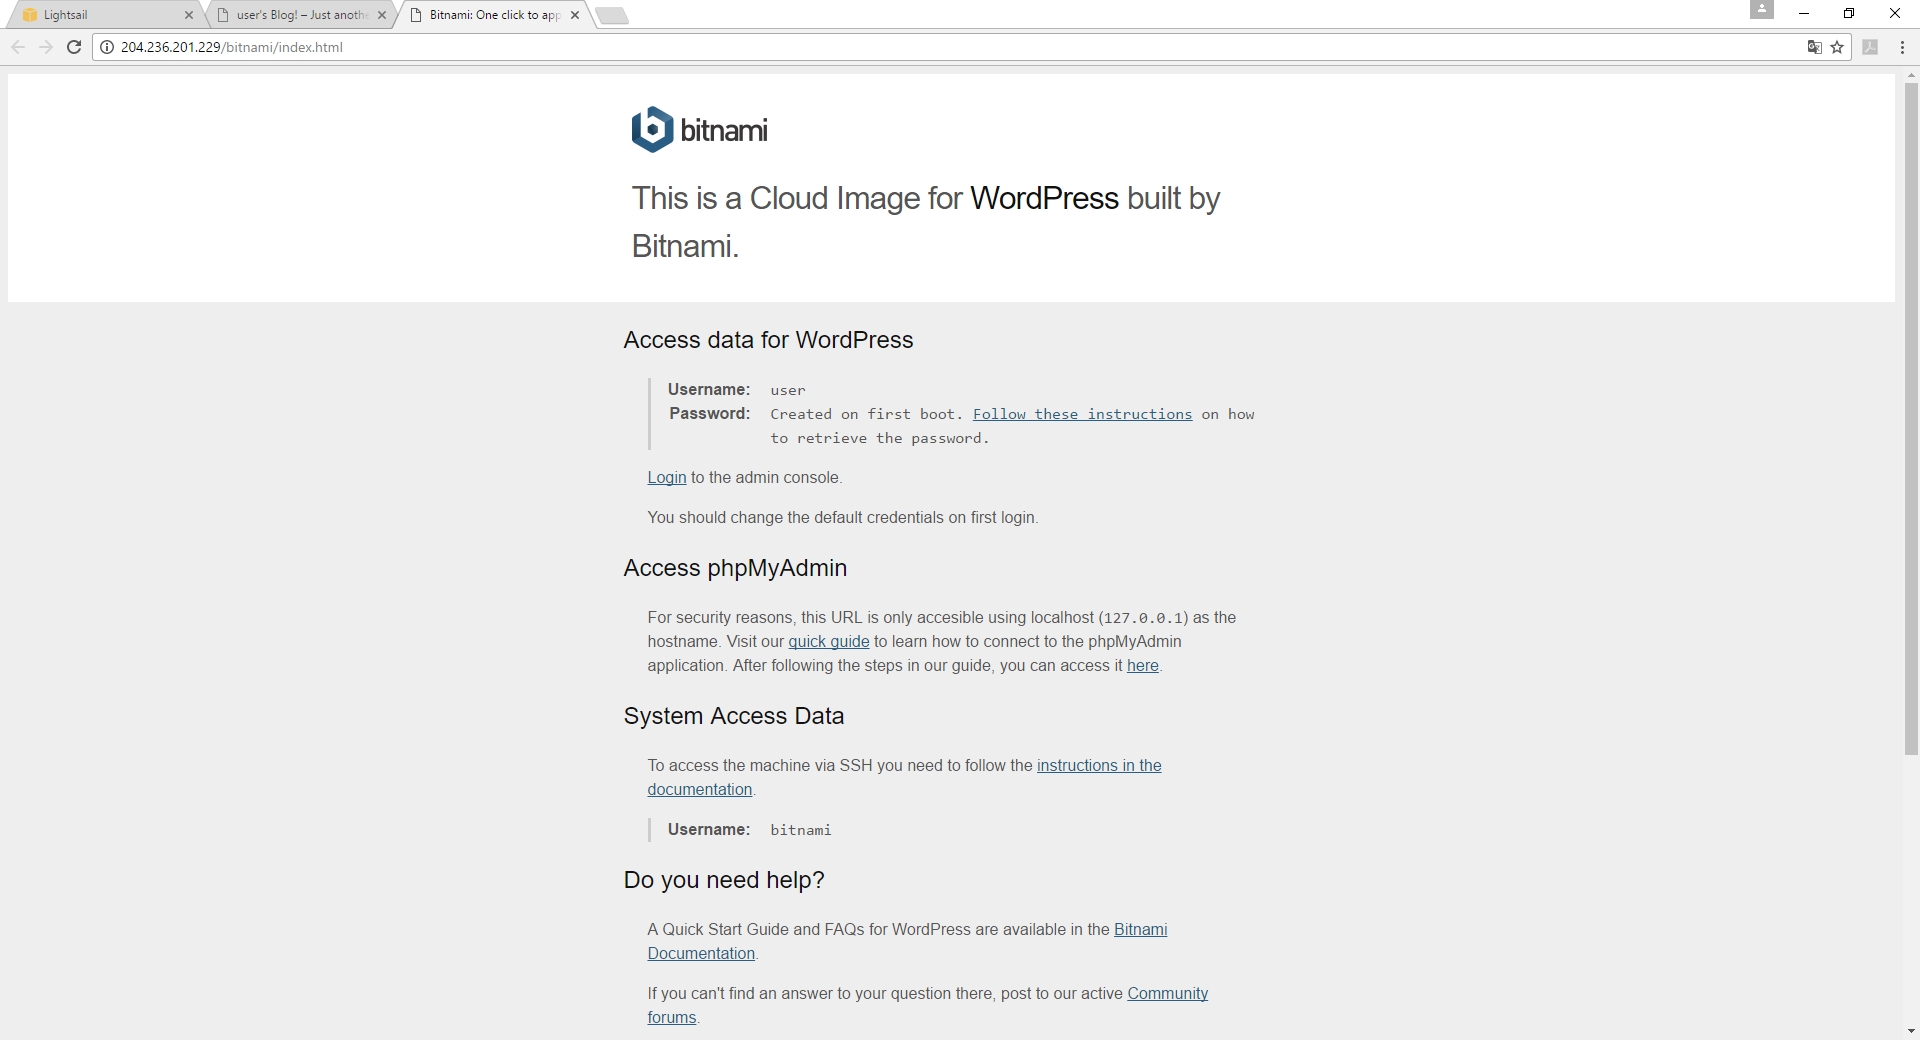Click the browser back arrow

click(x=18, y=47)
